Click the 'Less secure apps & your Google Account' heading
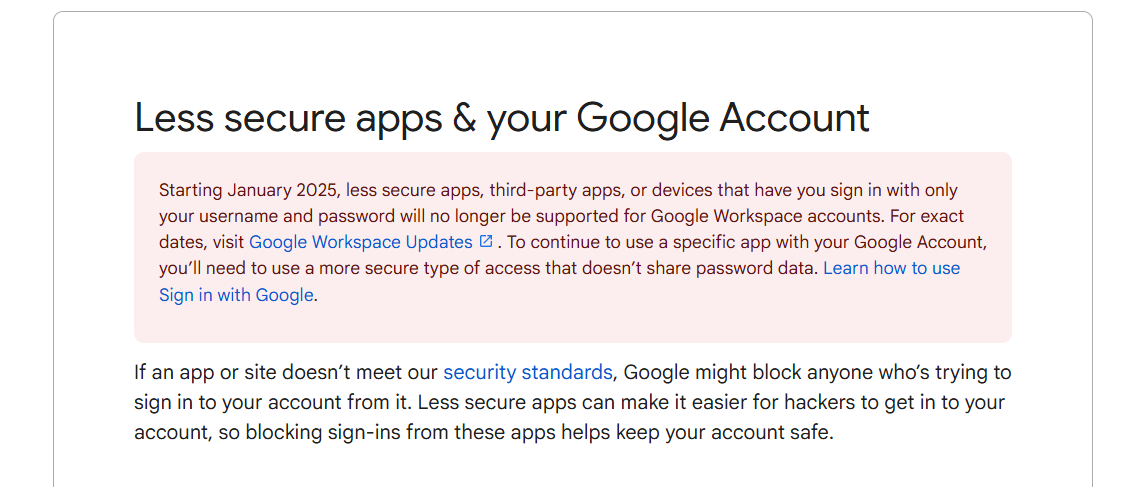1128x487 pixels. coord(501,117)
